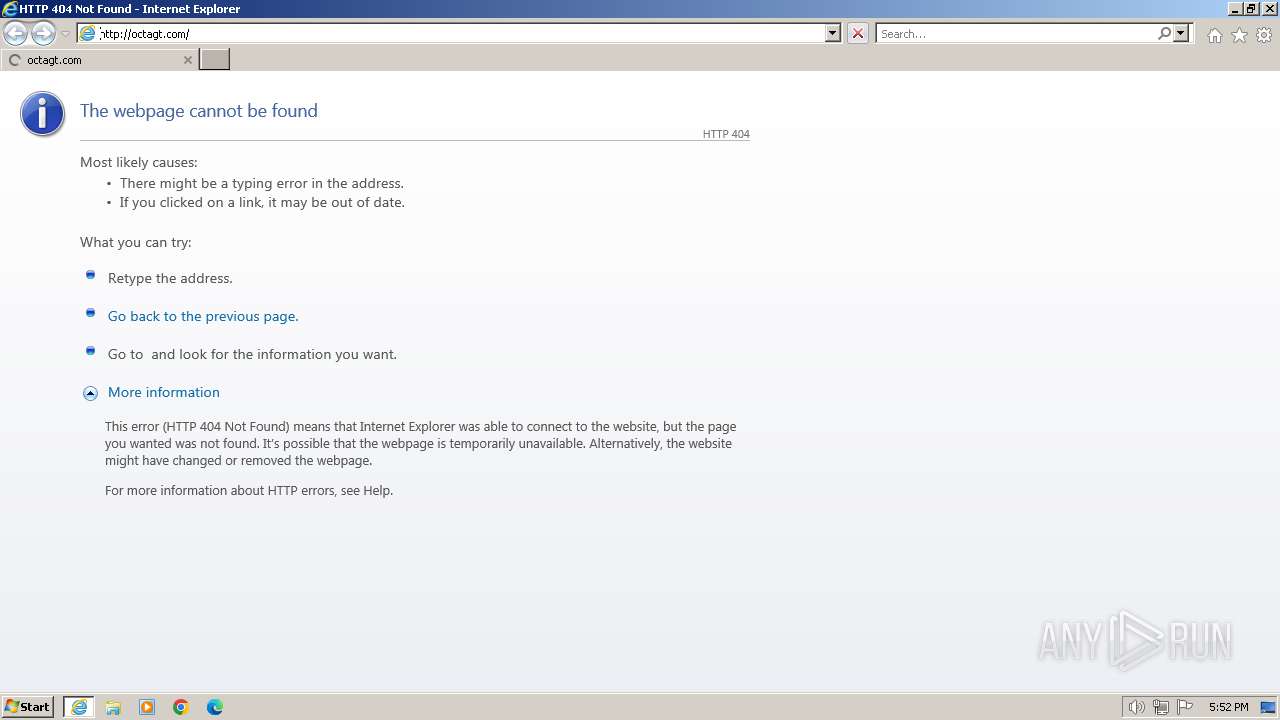
Task: Close the octagt.com tab
Action: coord(187,60)
